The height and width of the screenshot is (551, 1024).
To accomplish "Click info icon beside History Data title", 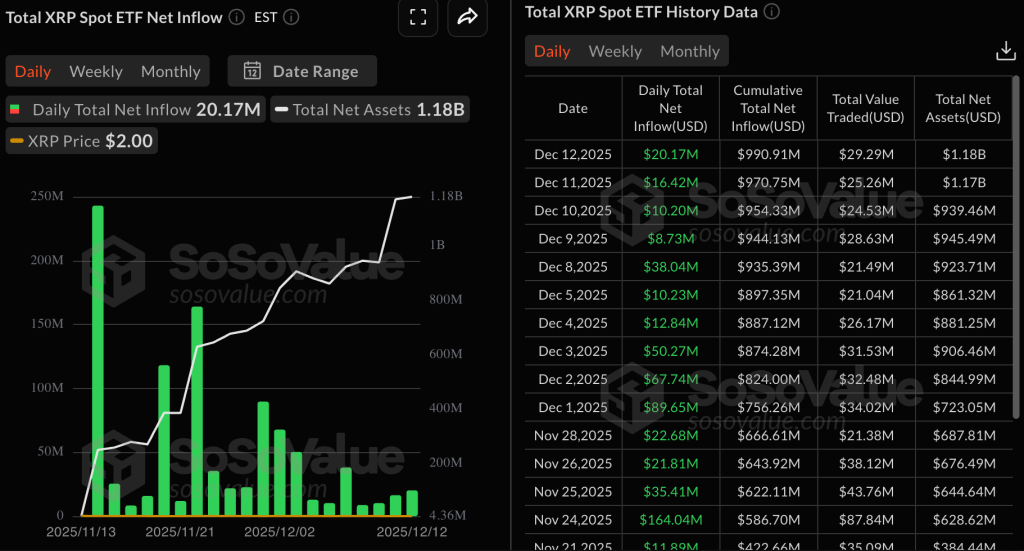I will (772, 12).
